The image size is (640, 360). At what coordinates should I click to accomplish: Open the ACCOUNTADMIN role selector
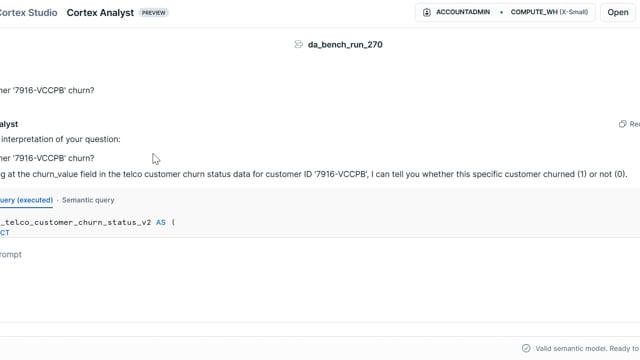coord(456,12)
